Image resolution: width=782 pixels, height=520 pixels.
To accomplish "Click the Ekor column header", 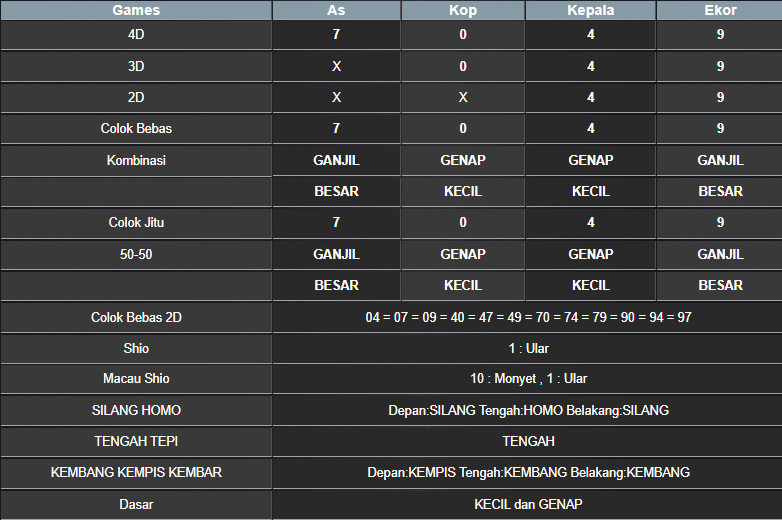I will click(720, 10).
